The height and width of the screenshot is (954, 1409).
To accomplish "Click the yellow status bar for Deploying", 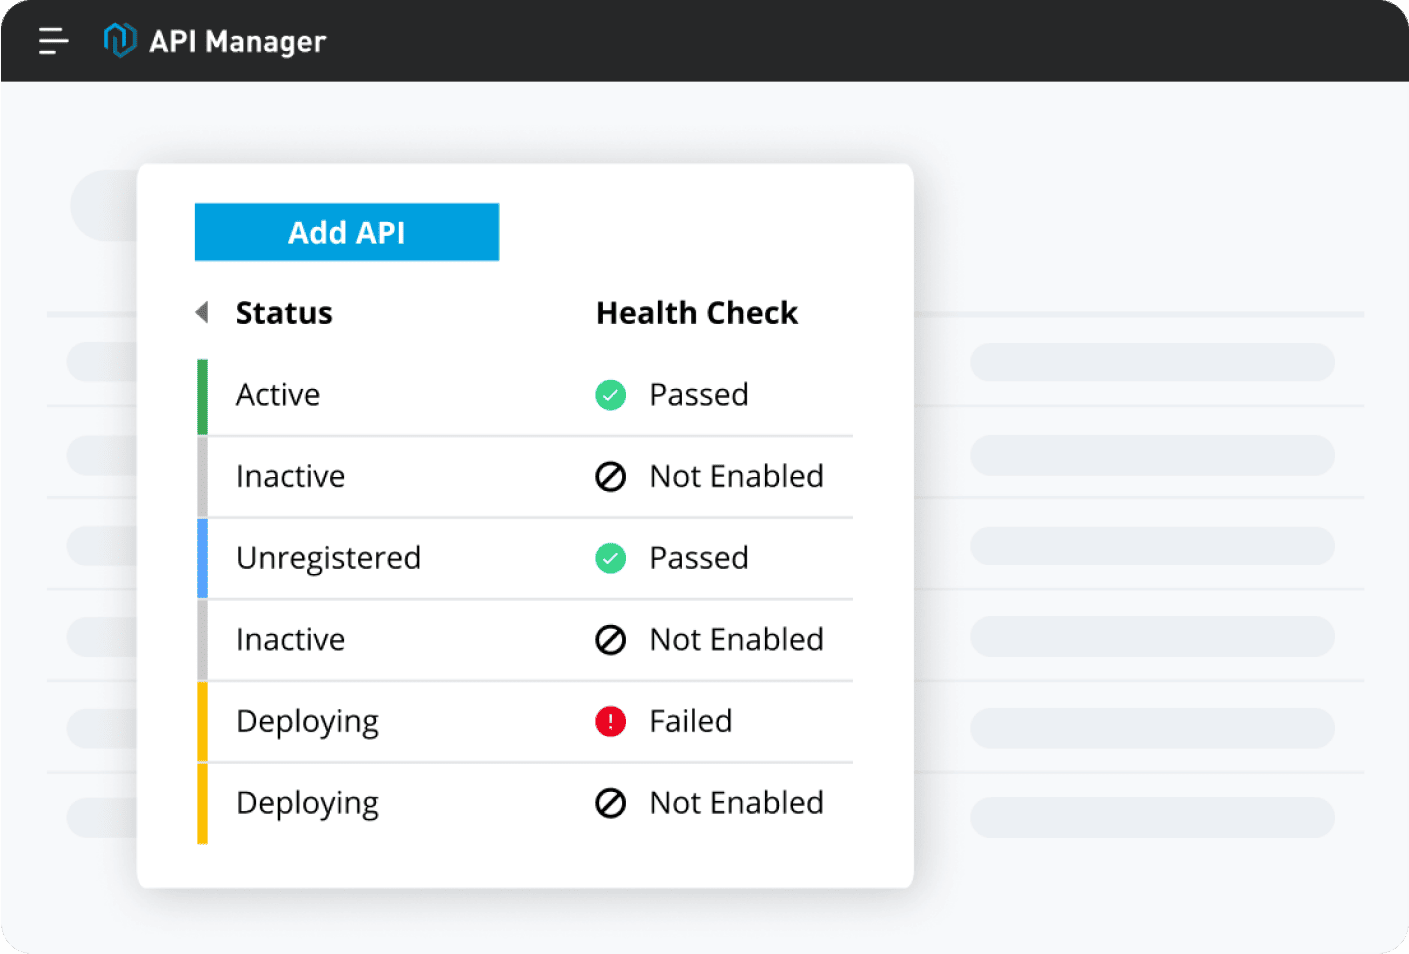I will pos(202,721).
